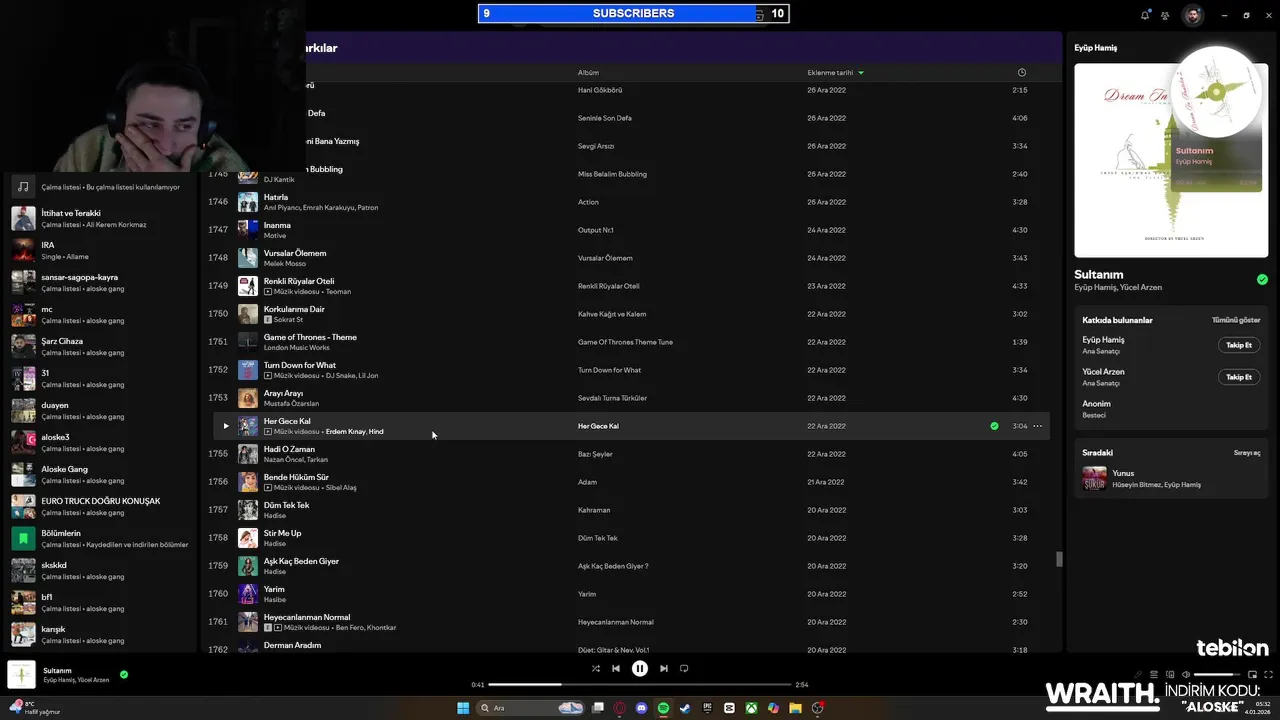Select the Yunus track in the queue
Image resolution: width=1280 pixels, height=720 pixels.
point(1171,478)
